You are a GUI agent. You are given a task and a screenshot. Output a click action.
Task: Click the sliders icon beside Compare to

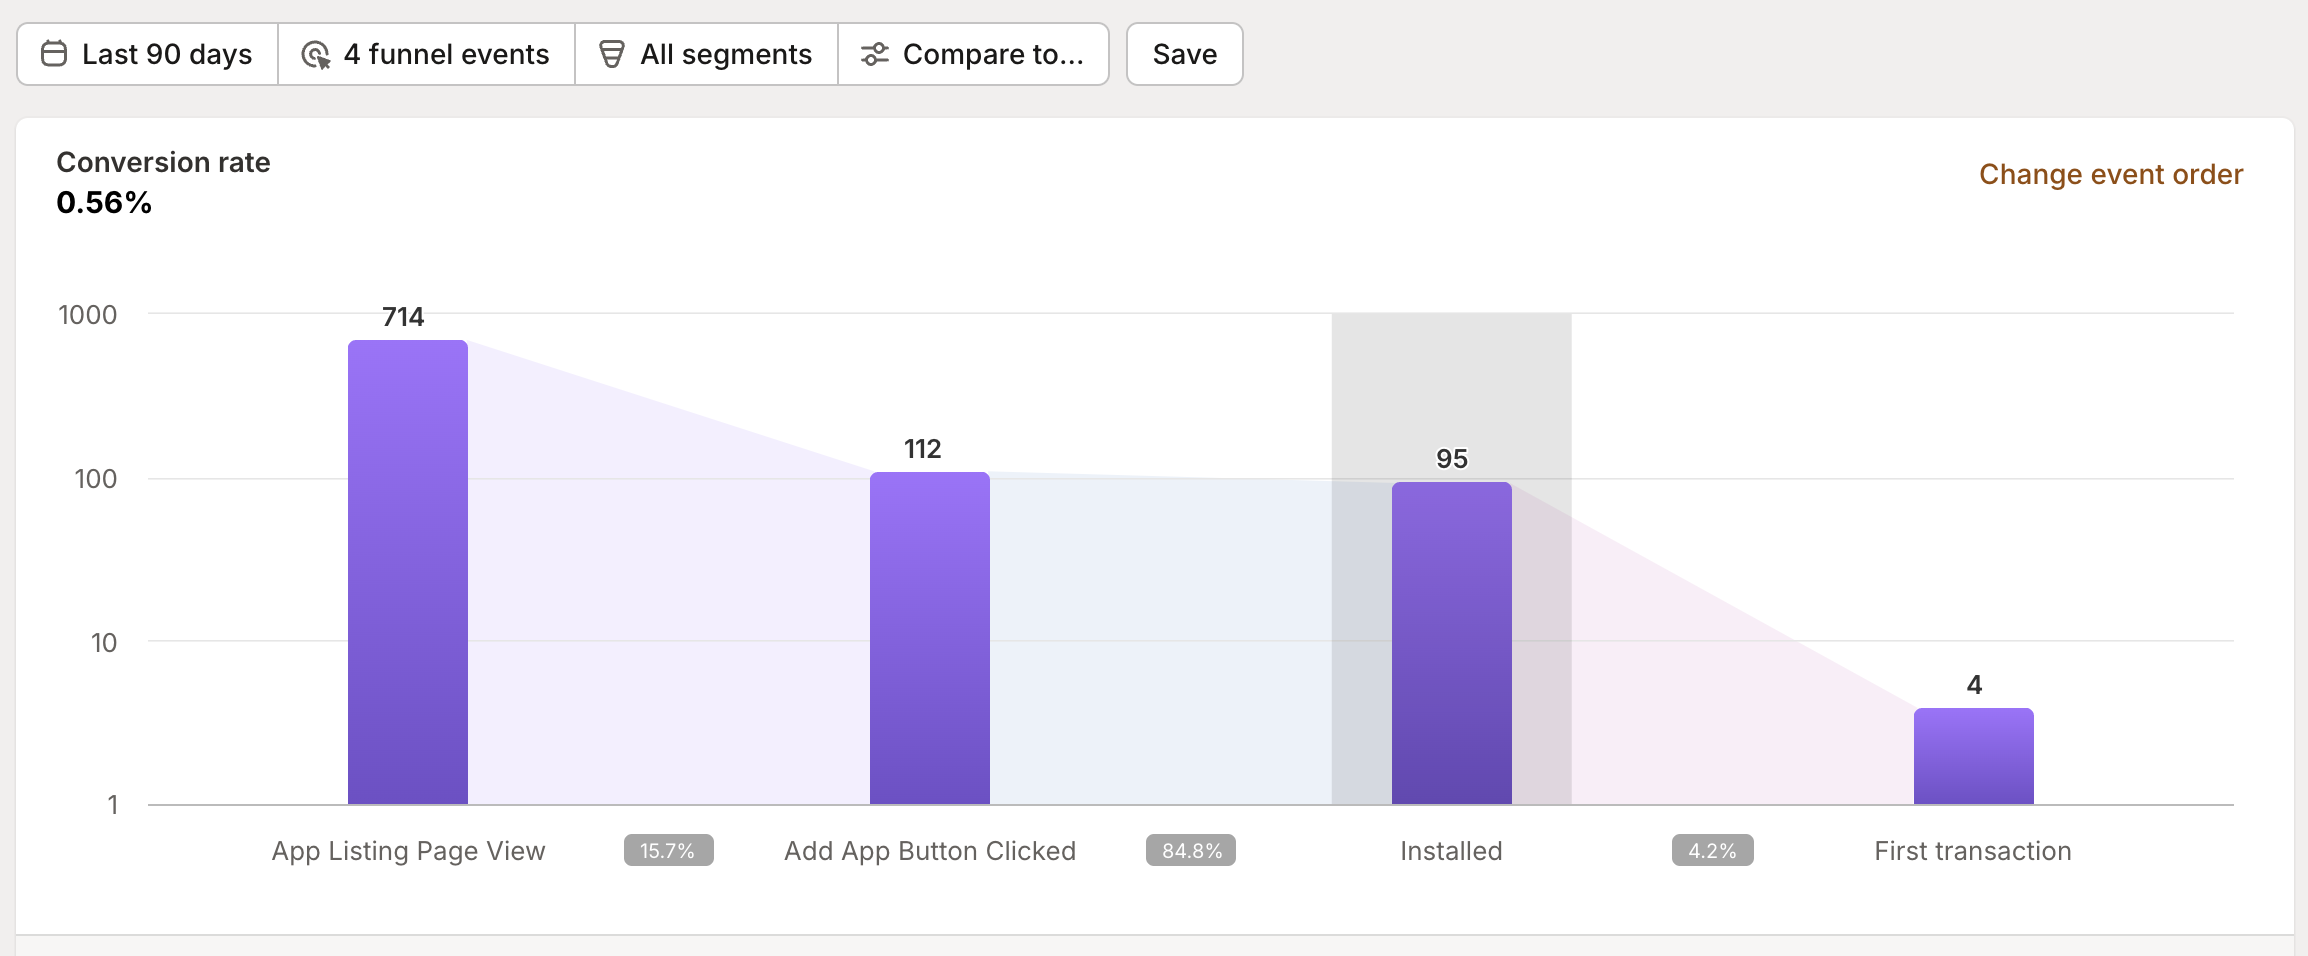(875, 54)
